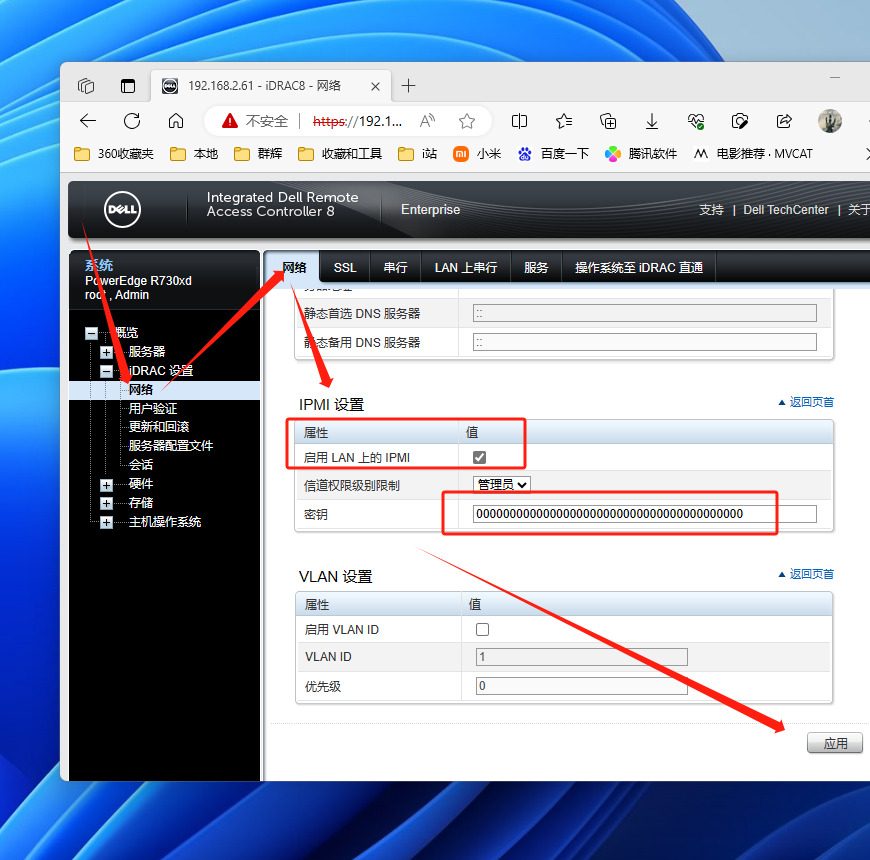Open the read aloud icon in address bar
The width and height of the screenshot is (870, 860).
pyautogui.click(x=427, y=121)
